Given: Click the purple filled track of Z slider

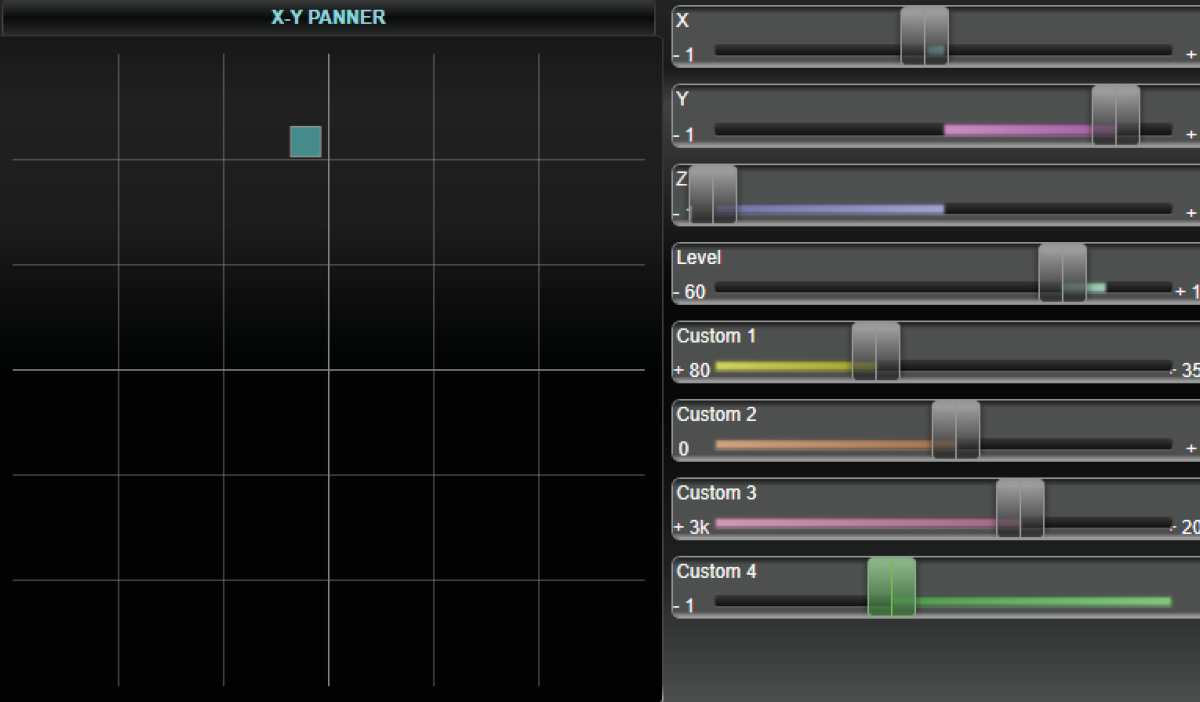Looking at the screenshot, I should [840, 209].
